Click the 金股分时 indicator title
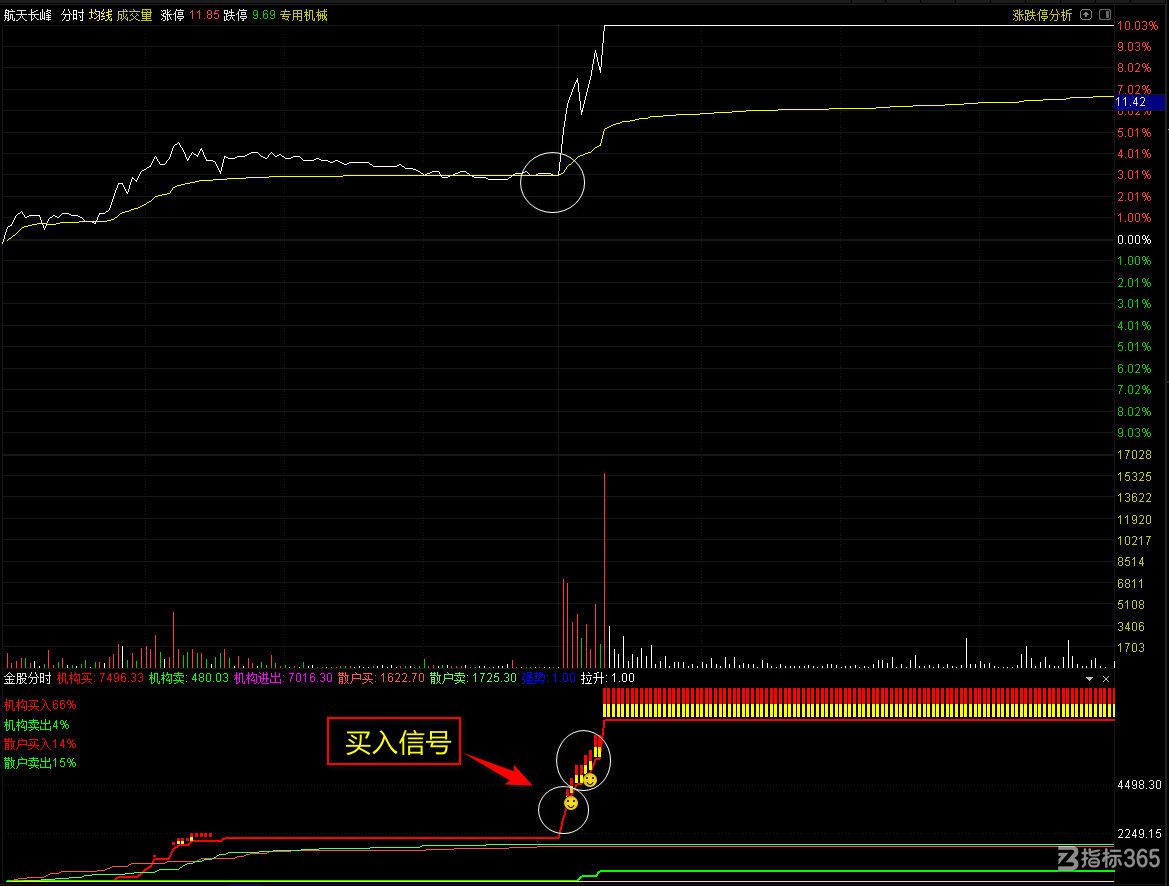This screenshot has width=1169, height=886. point(28,678)
